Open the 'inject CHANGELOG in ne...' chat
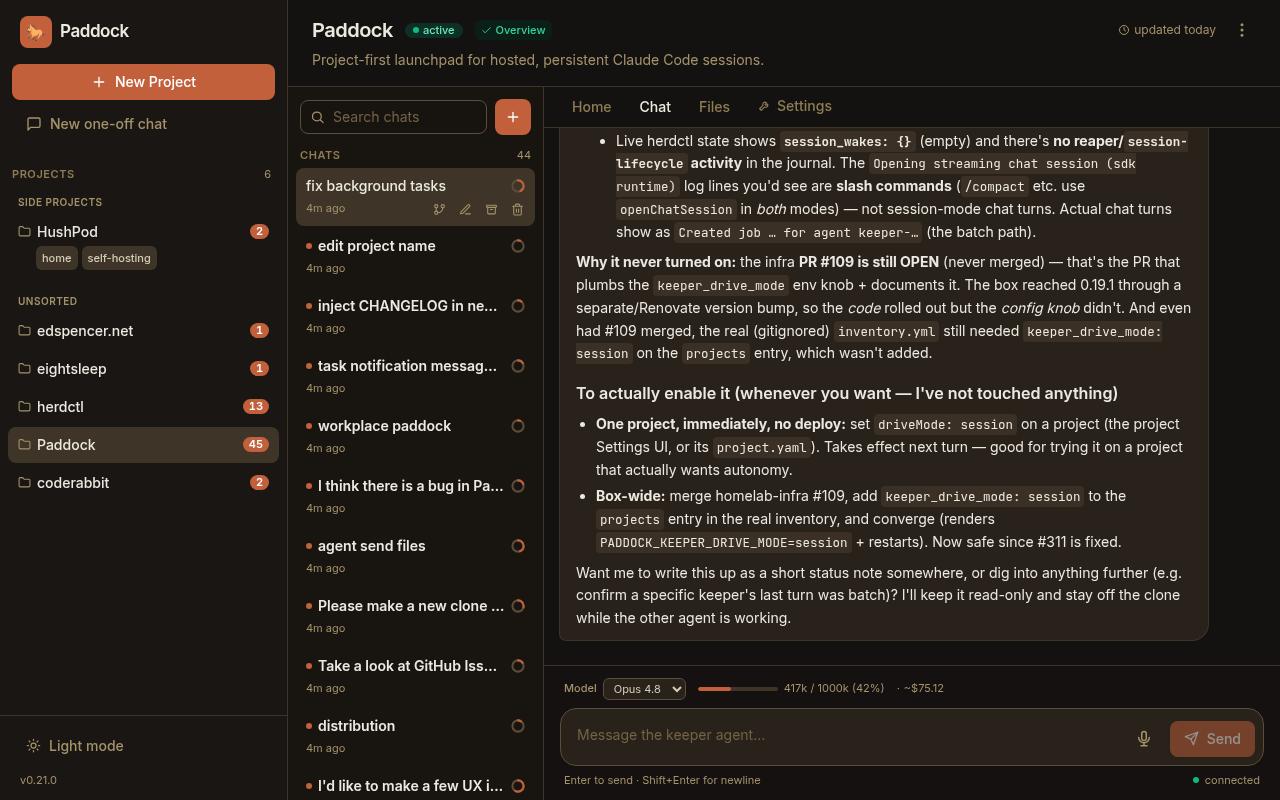 (415, 317)
